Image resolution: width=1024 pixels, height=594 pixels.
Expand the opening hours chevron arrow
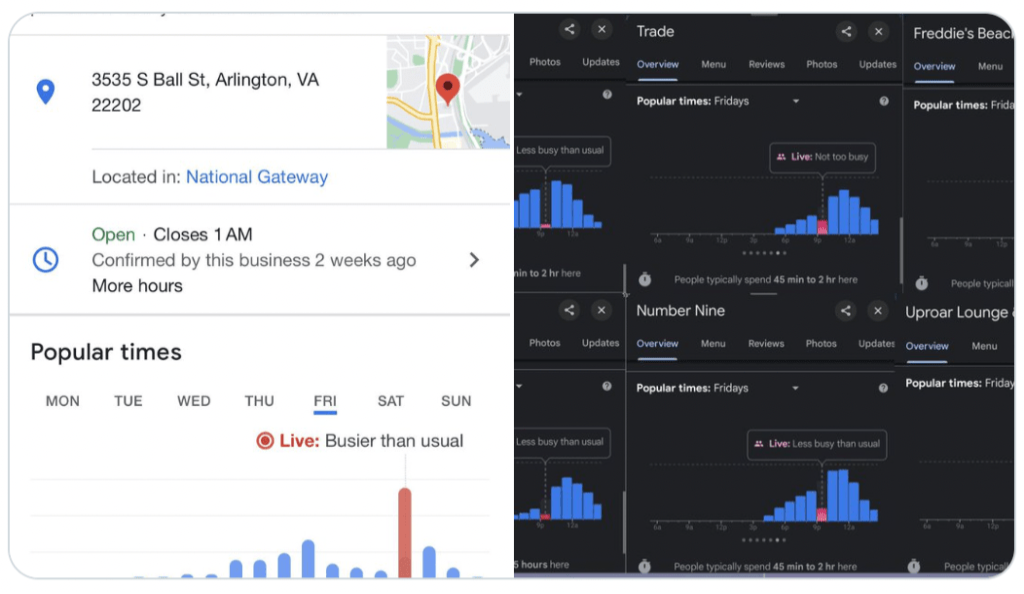tap(474, 260)
